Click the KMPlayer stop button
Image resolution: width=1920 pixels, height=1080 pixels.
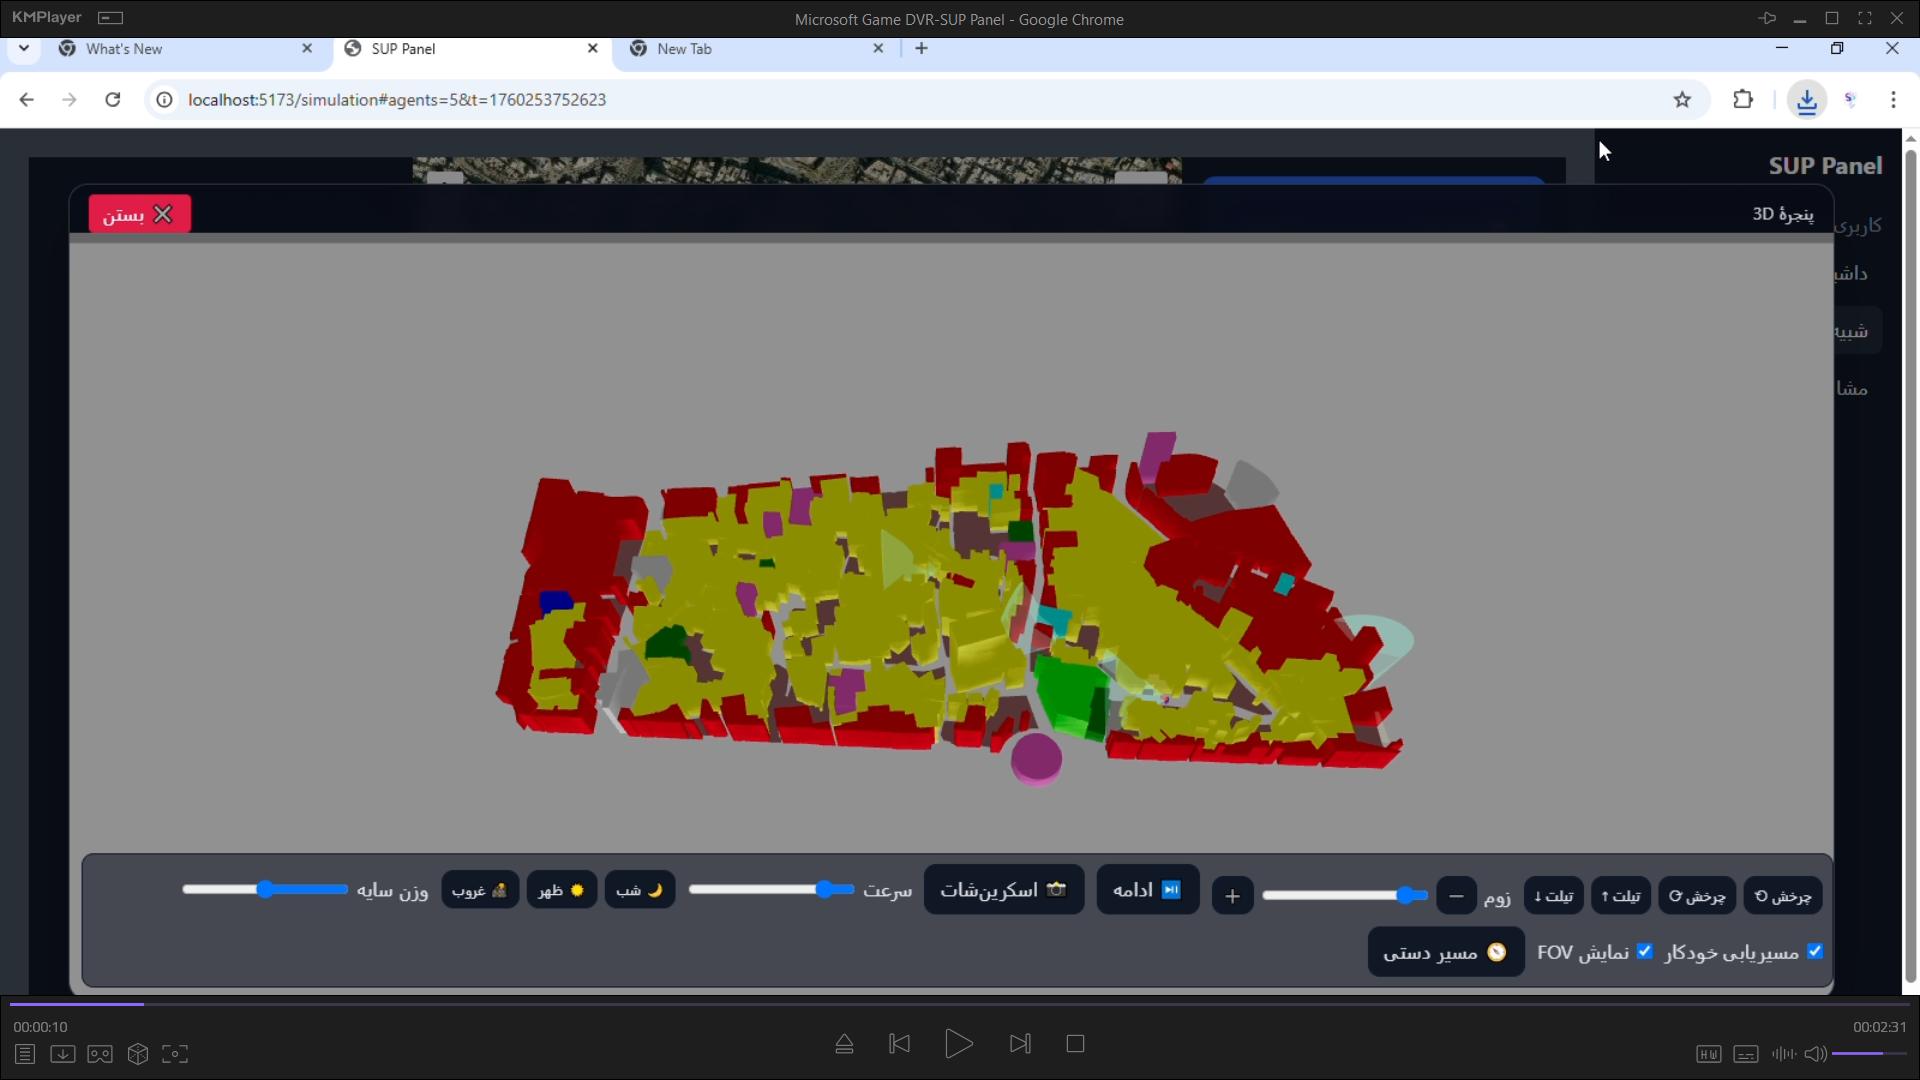[1076, 1044]
